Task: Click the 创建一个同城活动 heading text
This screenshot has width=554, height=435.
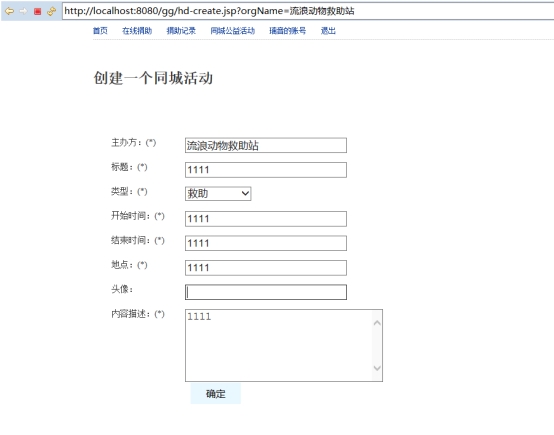Action: [153, 78]
